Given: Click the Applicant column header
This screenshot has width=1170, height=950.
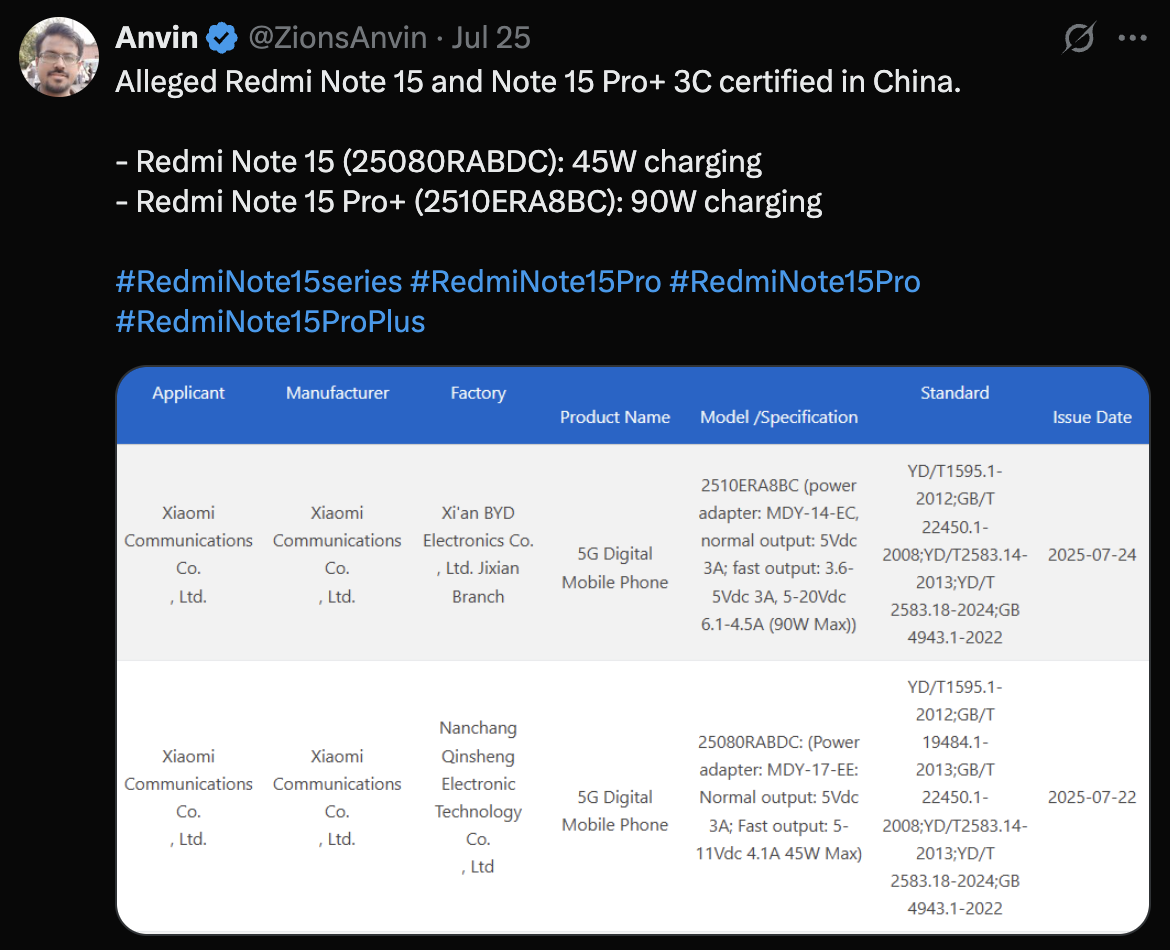Looking at the screenshot, I should point(188,393).
